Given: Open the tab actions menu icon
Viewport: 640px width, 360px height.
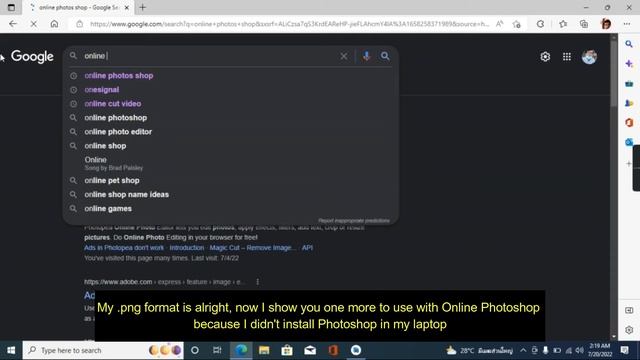Looking at the screenshot, I should (x=11, y=7).
